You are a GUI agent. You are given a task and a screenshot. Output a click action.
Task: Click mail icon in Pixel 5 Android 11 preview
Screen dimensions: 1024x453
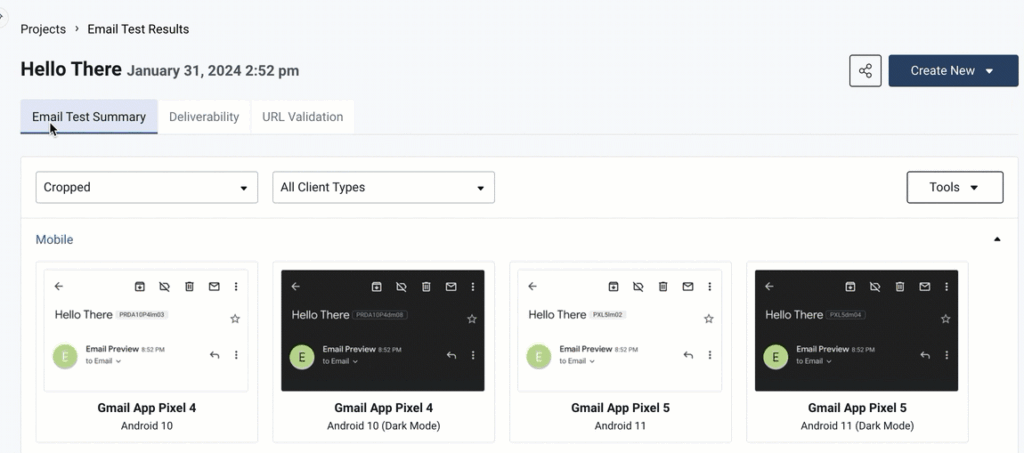point(688,286)
